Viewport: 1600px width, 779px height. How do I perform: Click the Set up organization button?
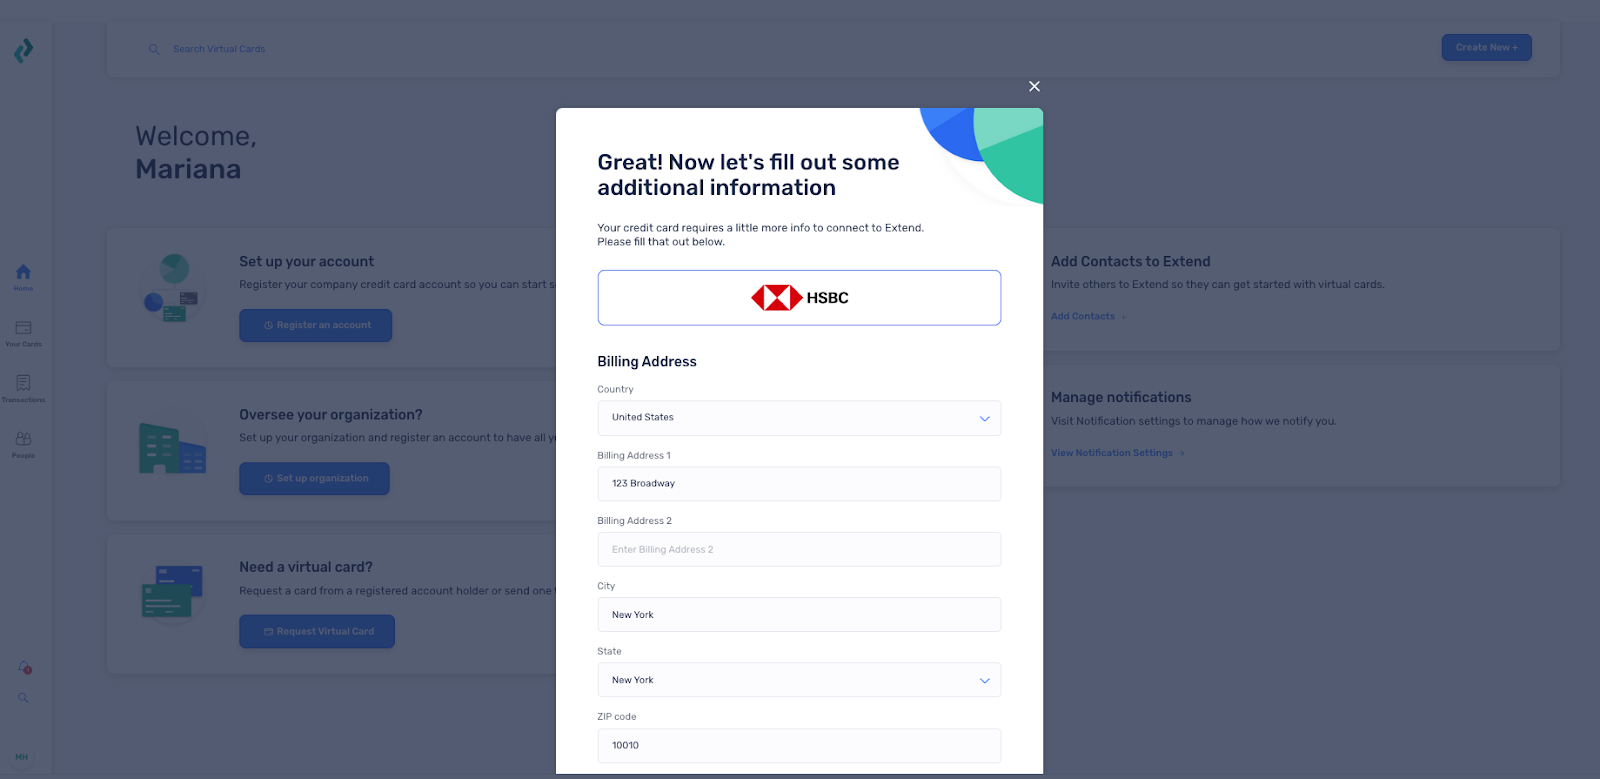coord(314,478)
